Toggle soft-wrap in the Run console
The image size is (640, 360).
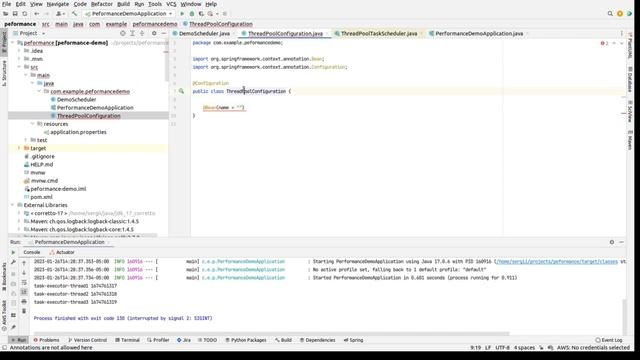(24, 282)
